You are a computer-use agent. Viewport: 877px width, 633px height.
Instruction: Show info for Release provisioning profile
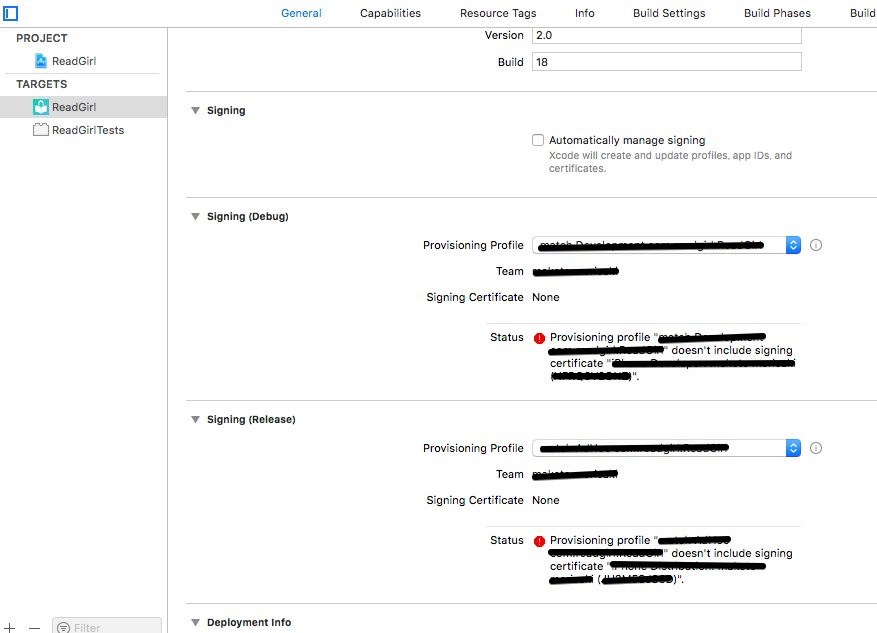click(816, 448)
